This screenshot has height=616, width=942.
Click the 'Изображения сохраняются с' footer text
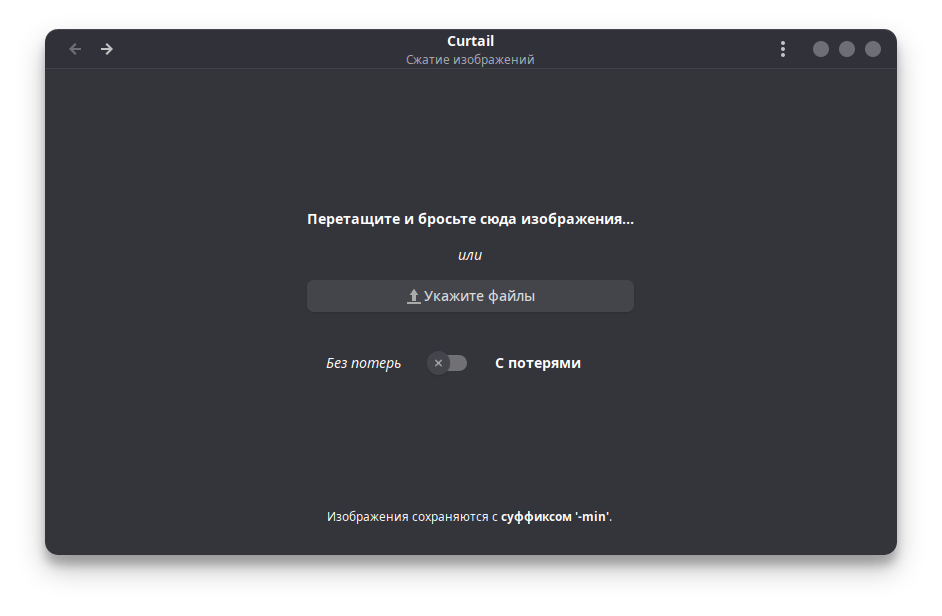(412, 516)
